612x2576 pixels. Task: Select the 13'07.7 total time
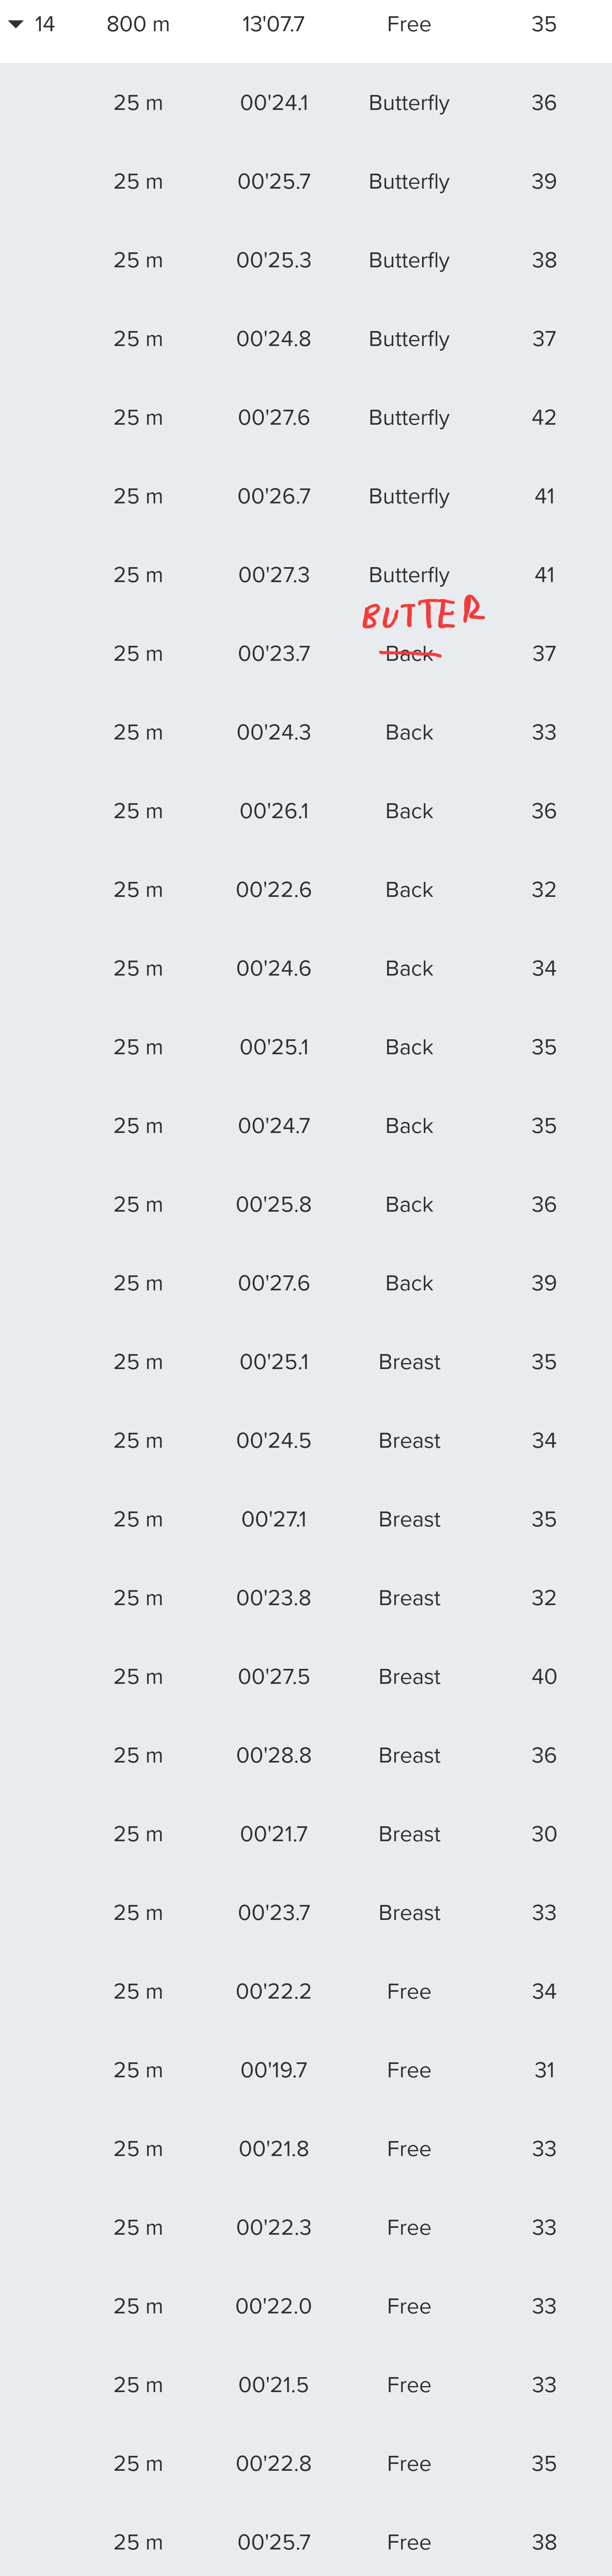(x=273, y=24)
